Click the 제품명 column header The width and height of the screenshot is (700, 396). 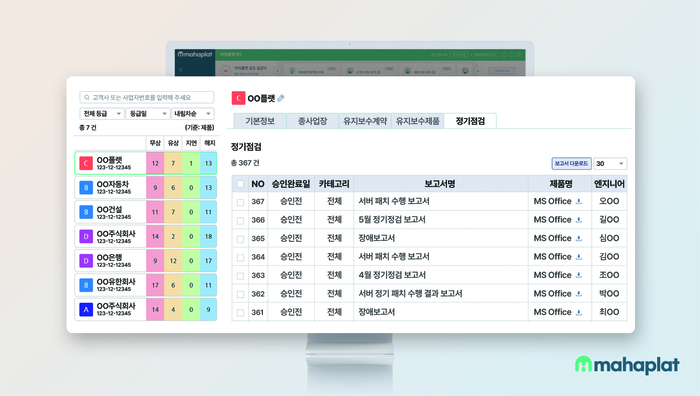560,184
